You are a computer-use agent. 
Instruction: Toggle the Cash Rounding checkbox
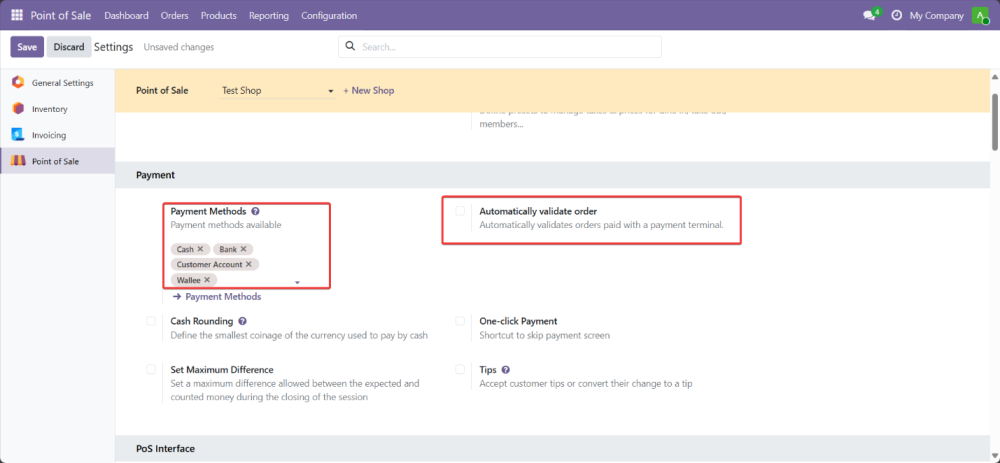[151, 321]
